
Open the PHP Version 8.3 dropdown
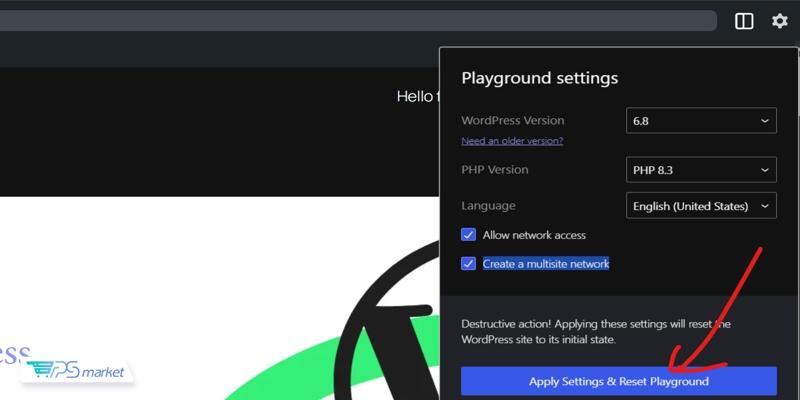pyautogui.click(x=700, y=170)
